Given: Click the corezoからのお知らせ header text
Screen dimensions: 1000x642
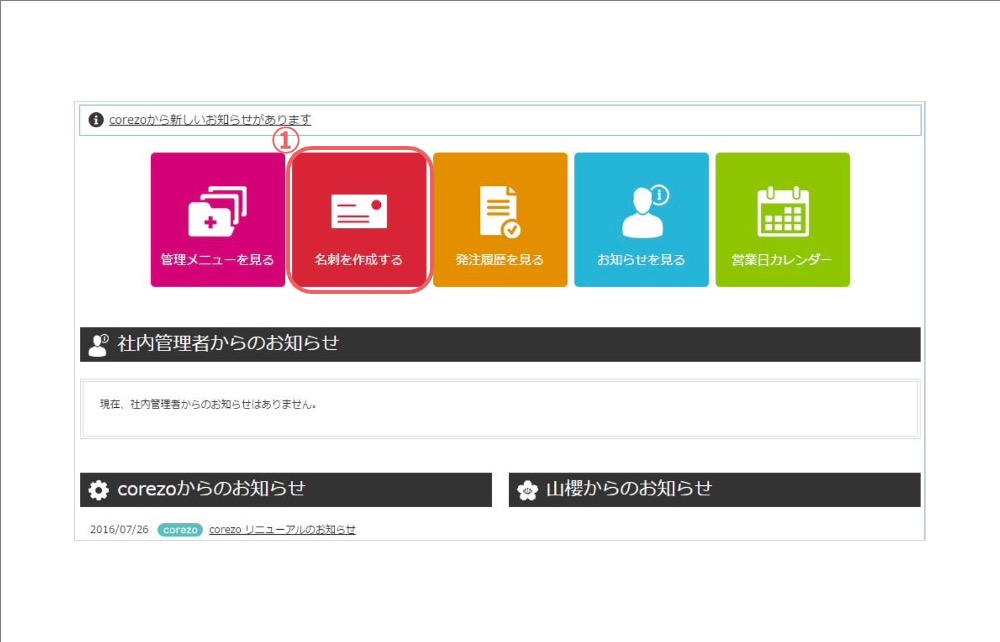Looking at the screenshot, I should coord(211,489).
